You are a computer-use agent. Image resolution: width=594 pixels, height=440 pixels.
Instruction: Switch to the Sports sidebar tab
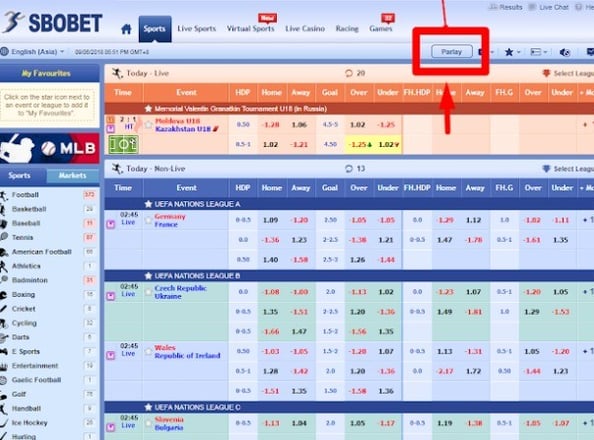pyautogui.click(x=19, y=175)
